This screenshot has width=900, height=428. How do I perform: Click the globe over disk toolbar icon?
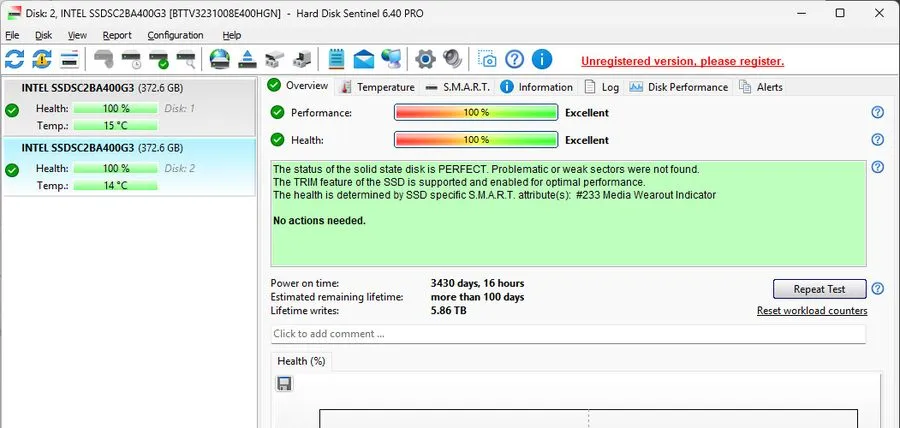(220, 59)
